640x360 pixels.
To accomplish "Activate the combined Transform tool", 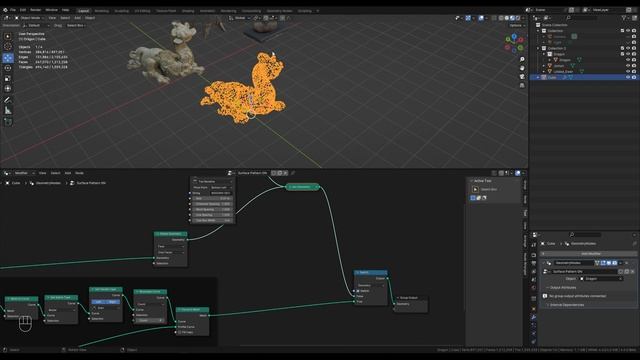I will 8,89.
